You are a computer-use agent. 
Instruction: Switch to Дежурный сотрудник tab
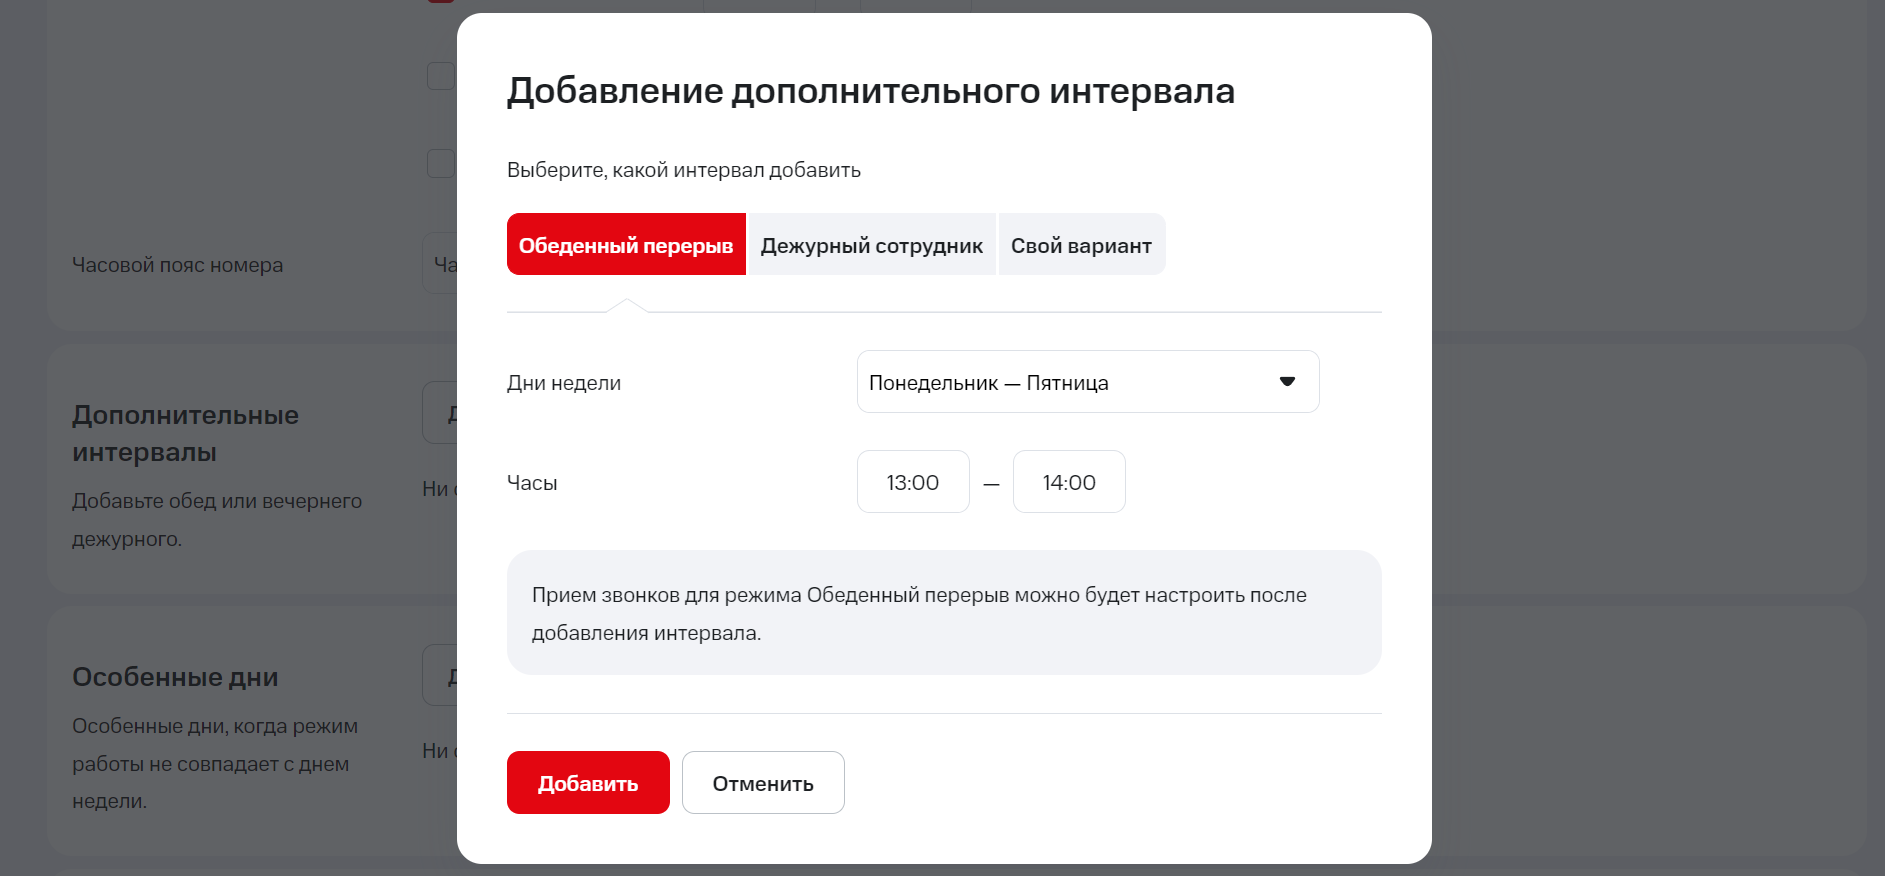(871, 245)
